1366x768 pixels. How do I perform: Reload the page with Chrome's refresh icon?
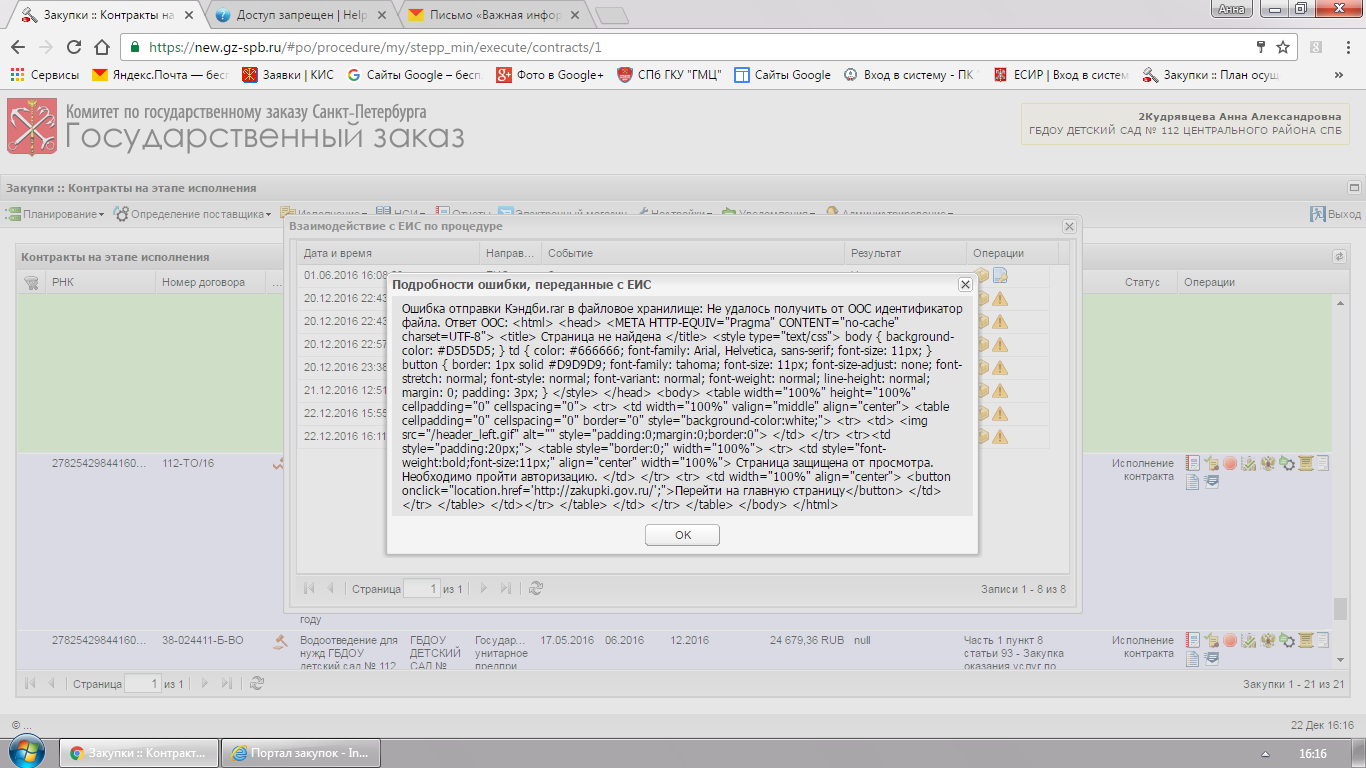coord(74,47)
